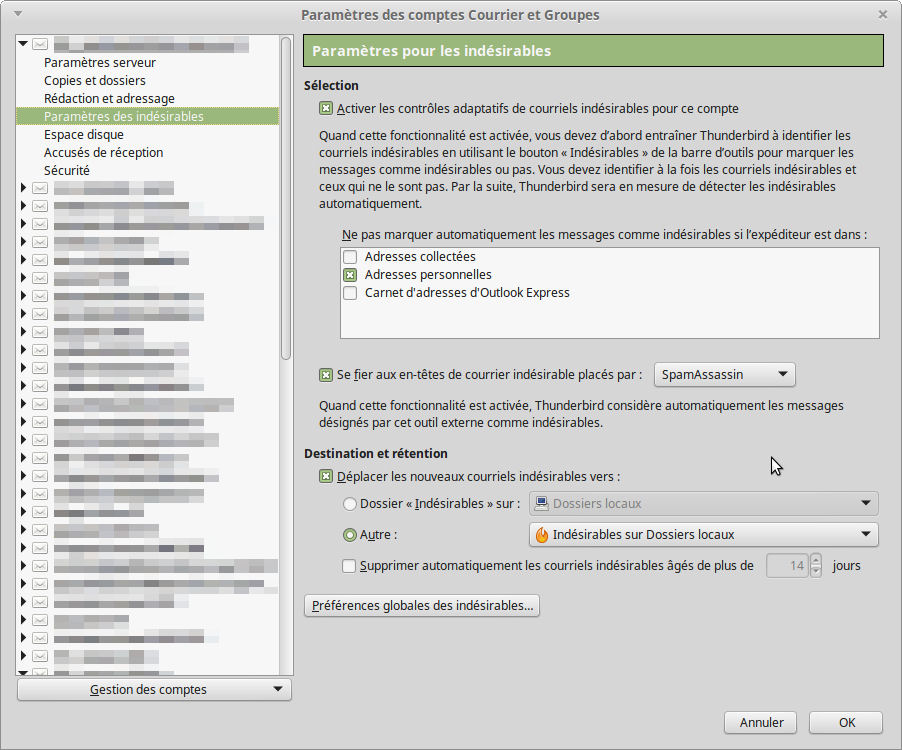Screen dimensions: 902x750
Task: Select the Dossier « Indésirables » sur radio button
Action: point(349,504)
